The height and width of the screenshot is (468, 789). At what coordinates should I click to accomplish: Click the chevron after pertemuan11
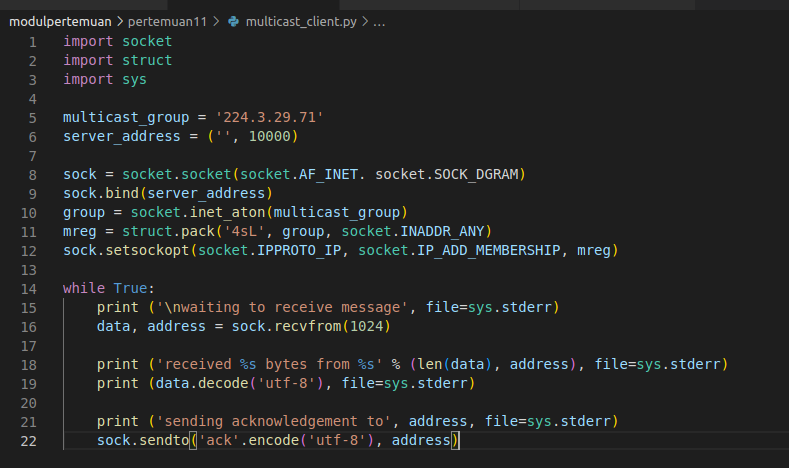pos(216,22)
